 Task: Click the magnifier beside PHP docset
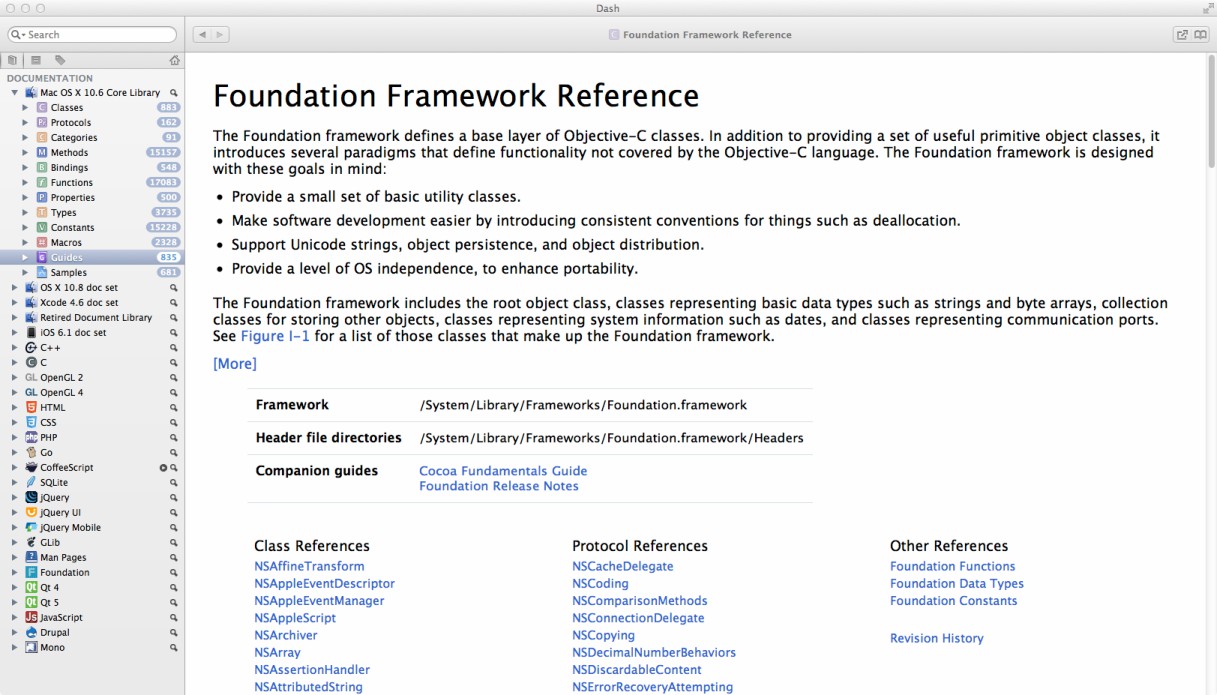click(173, 438)
